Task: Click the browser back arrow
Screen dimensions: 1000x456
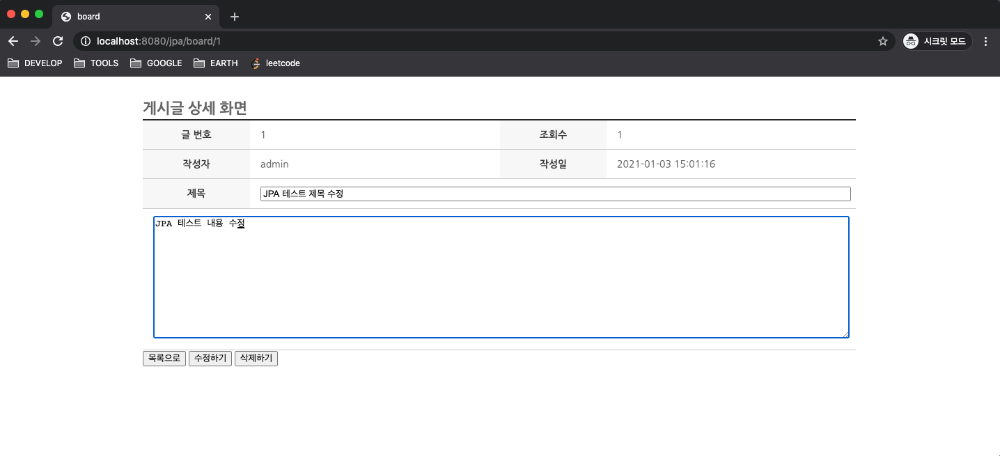Action: [x=13, y=41]
